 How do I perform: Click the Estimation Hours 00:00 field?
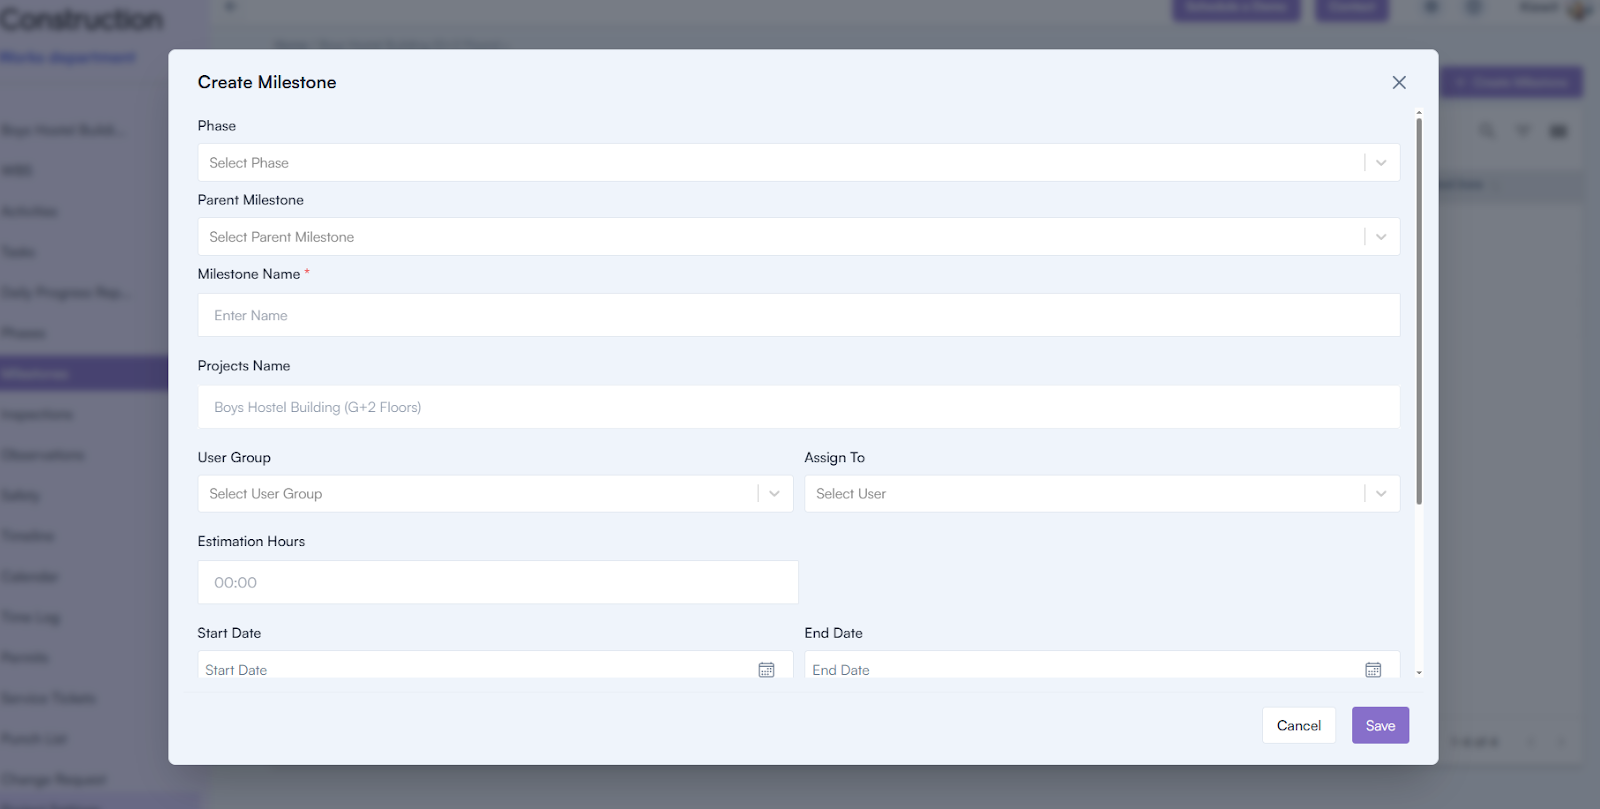coord(497,582)
